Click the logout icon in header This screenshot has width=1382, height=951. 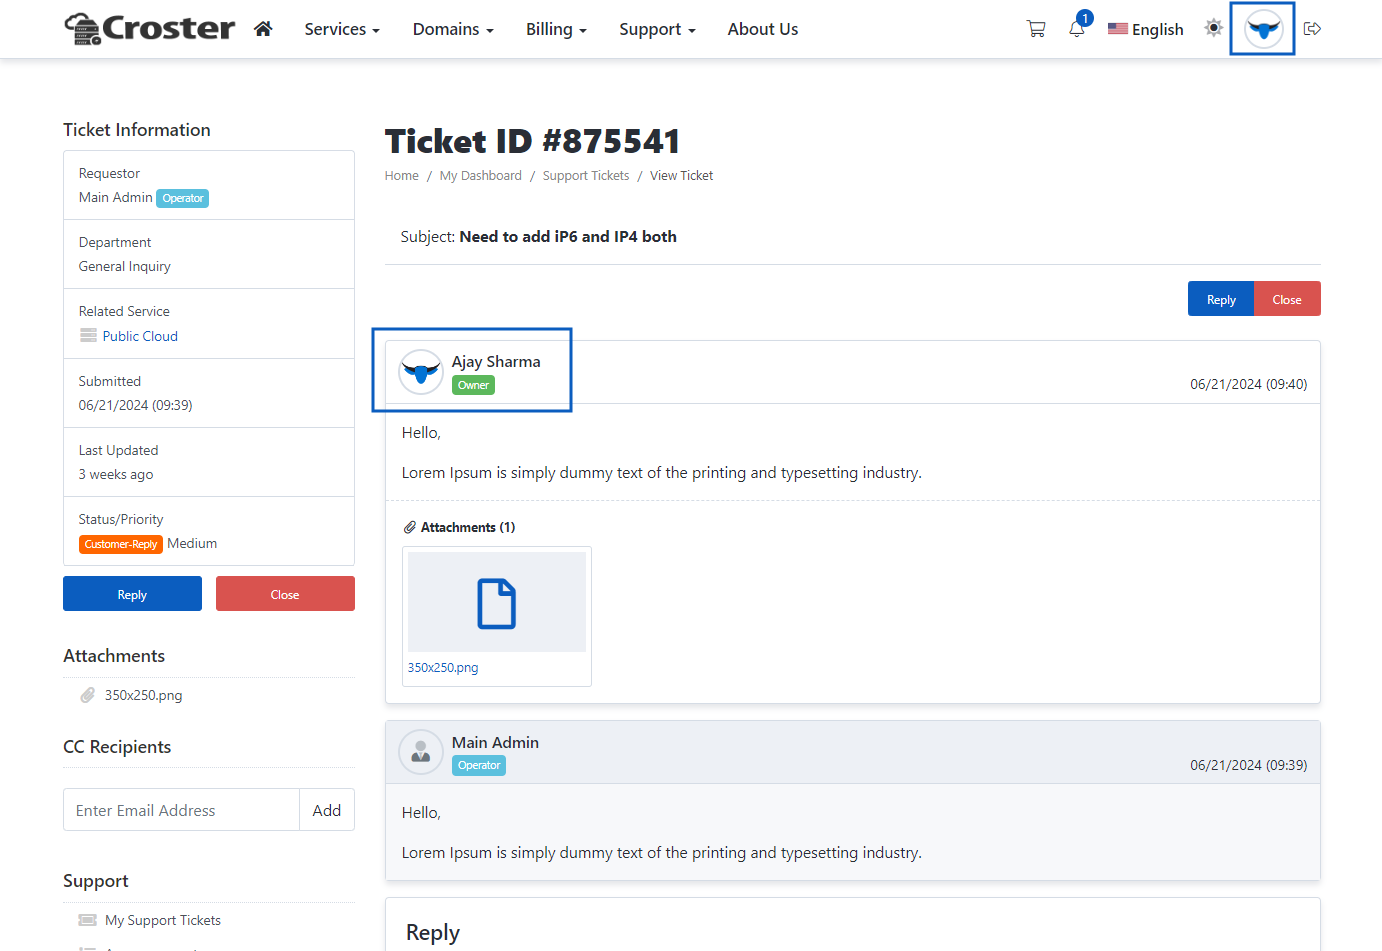point(1313,29)
